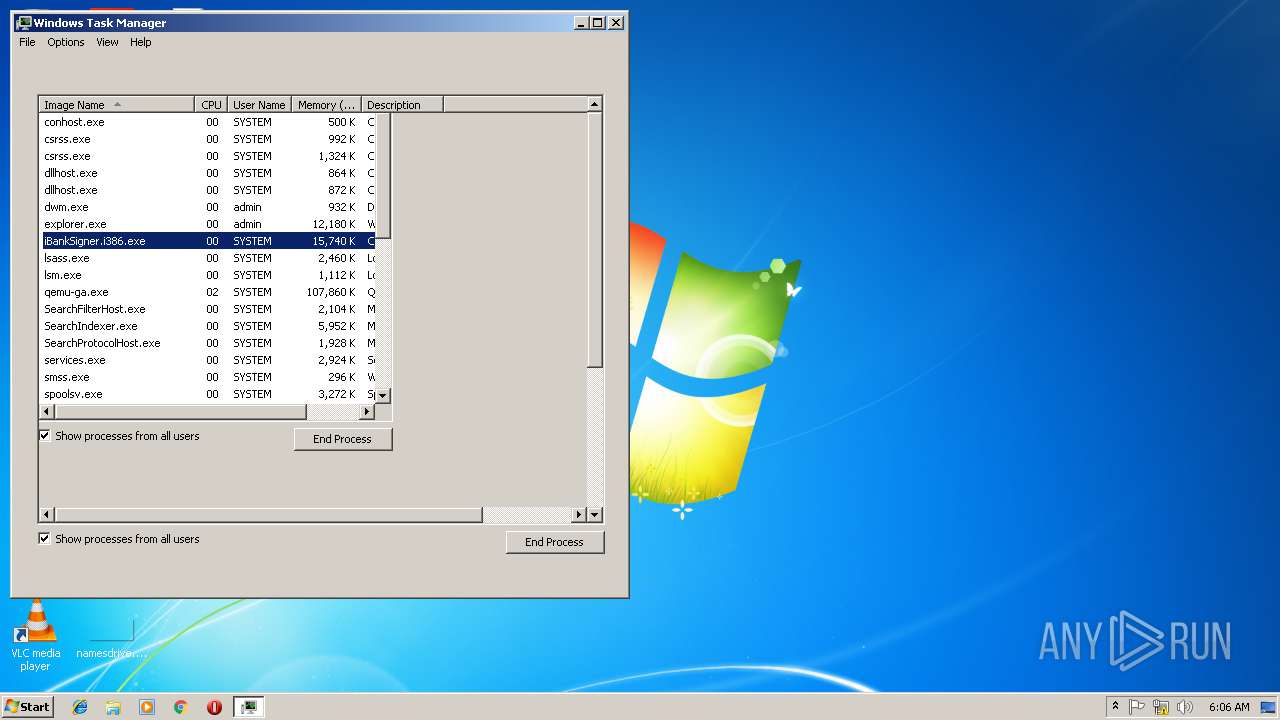Screen dimensions: 1280x720
Task: Sort processes by Image Name column
Action: 117,105
